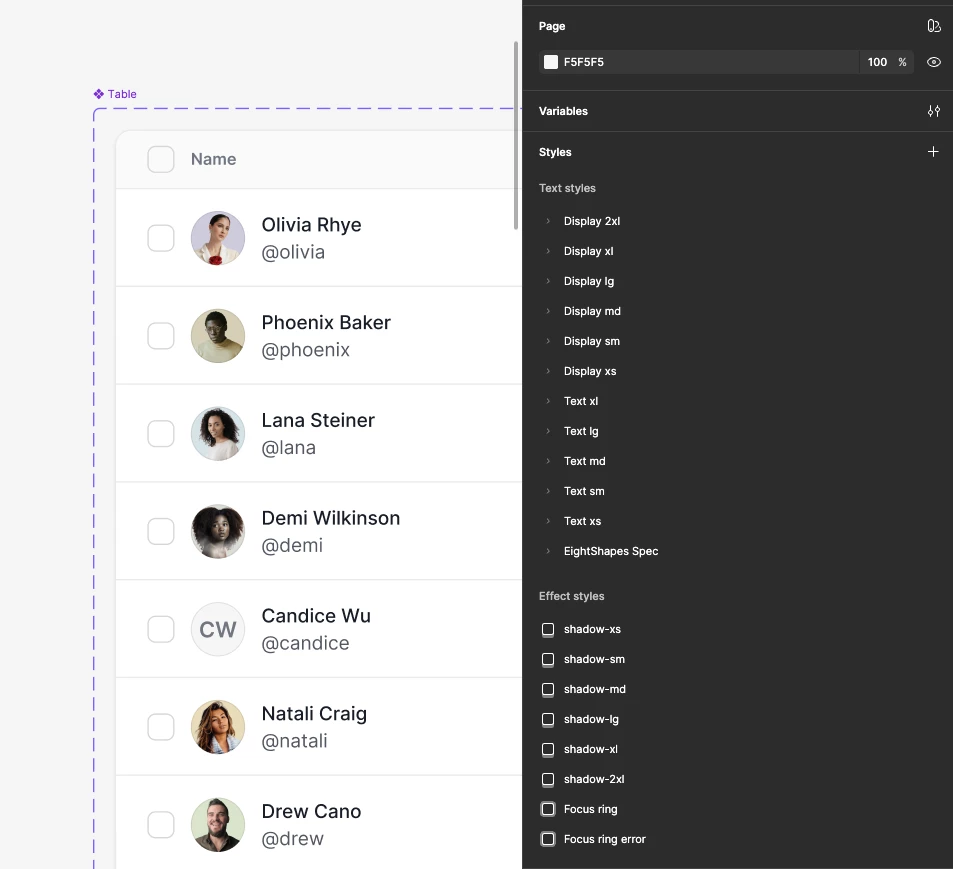Click the shadow-xl effect style icon
Image resolution: width=953 pixels, height=869 pixels.
(x=548, y=749)
